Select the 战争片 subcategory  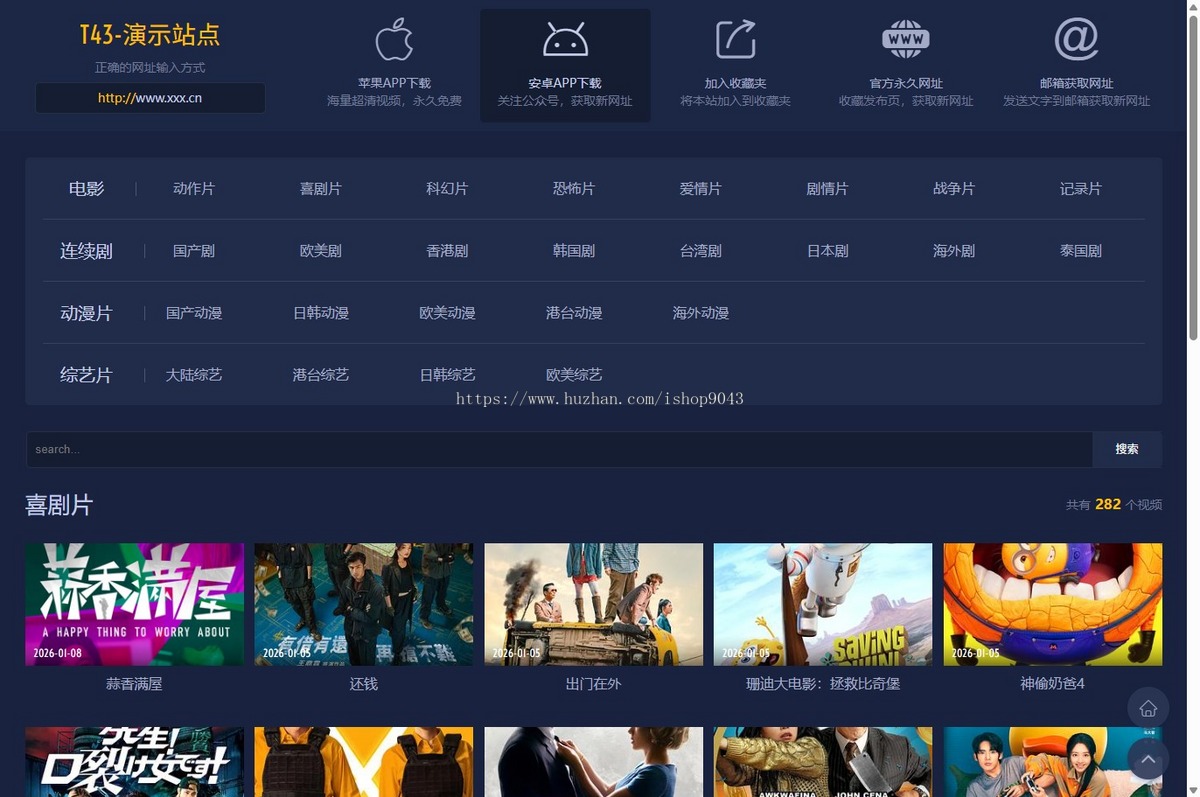coord(954,189)
